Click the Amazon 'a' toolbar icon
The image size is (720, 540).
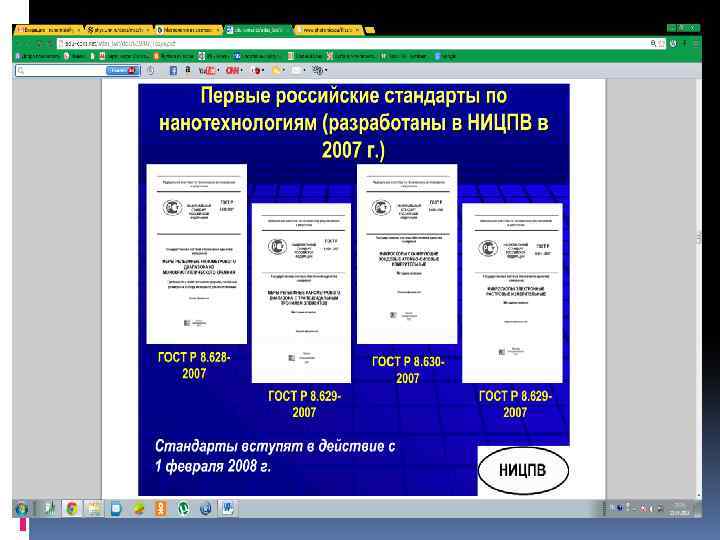[x=188, y=70]
